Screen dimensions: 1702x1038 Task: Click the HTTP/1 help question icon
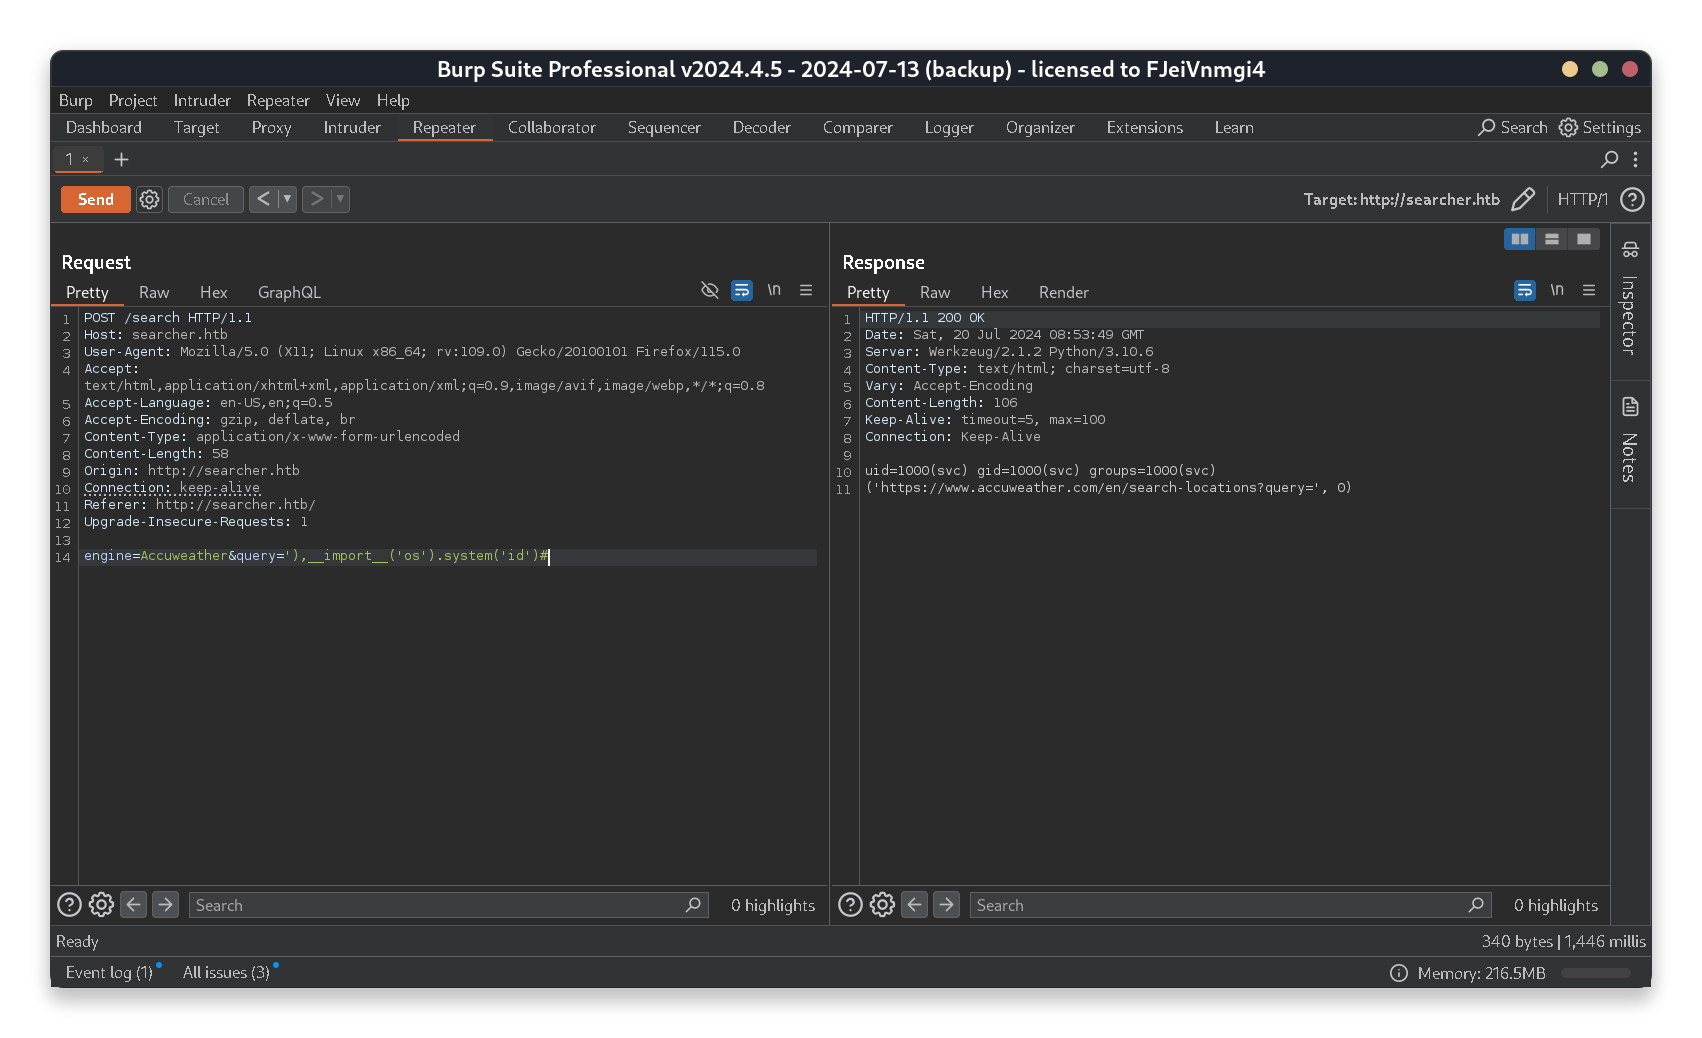pos(1632,199)
